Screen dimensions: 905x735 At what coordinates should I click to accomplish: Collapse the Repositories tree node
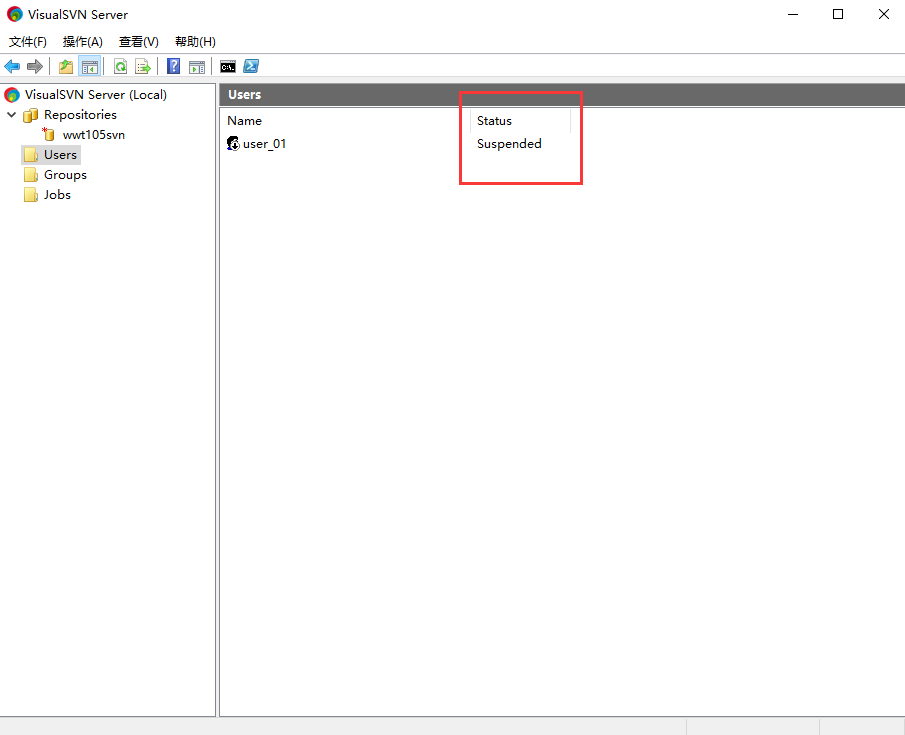point(12,115)
